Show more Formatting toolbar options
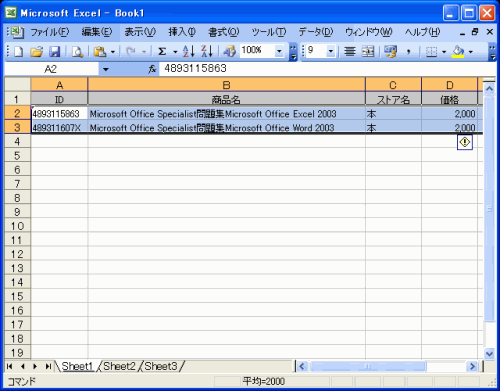 [x=492, y=52]
